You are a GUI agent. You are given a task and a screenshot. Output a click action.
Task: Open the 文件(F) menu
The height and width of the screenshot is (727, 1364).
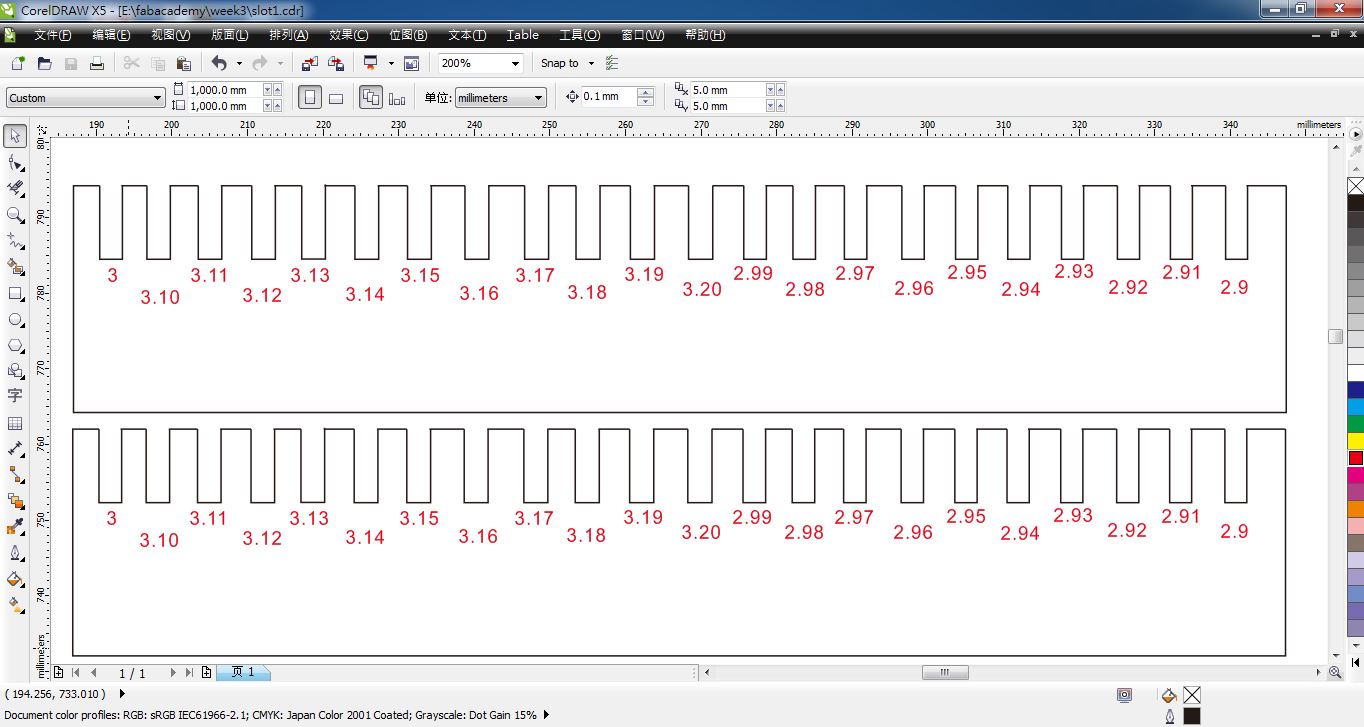52,35
